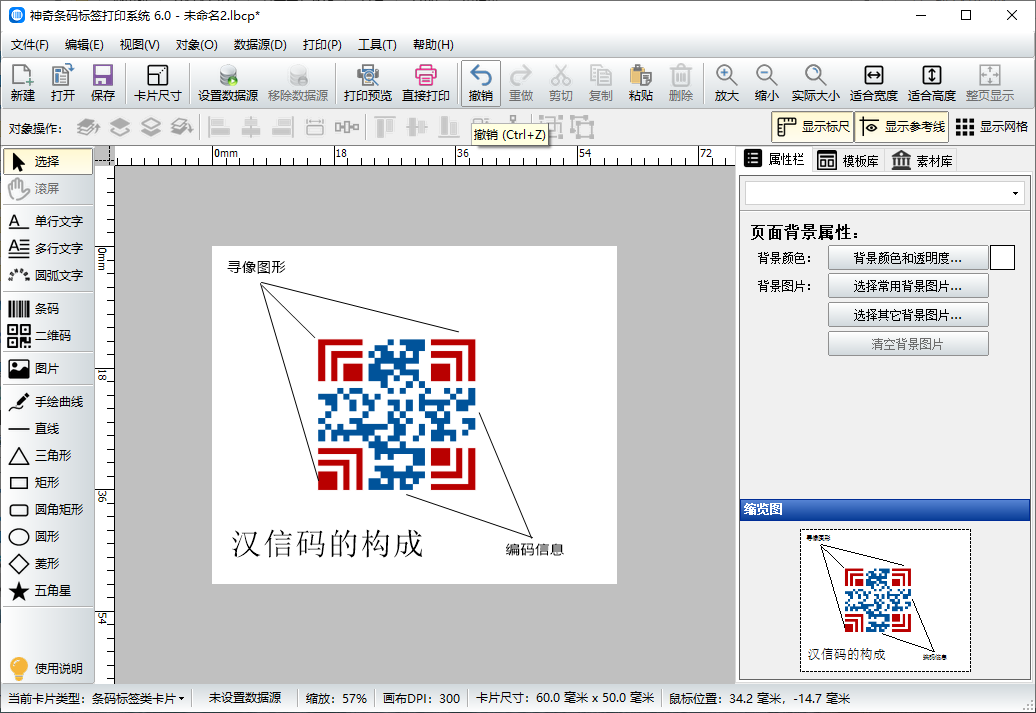This screenshot has width=1036, height=713.
Task: Select the QR code on the canvas
Action: click(396, 414)
